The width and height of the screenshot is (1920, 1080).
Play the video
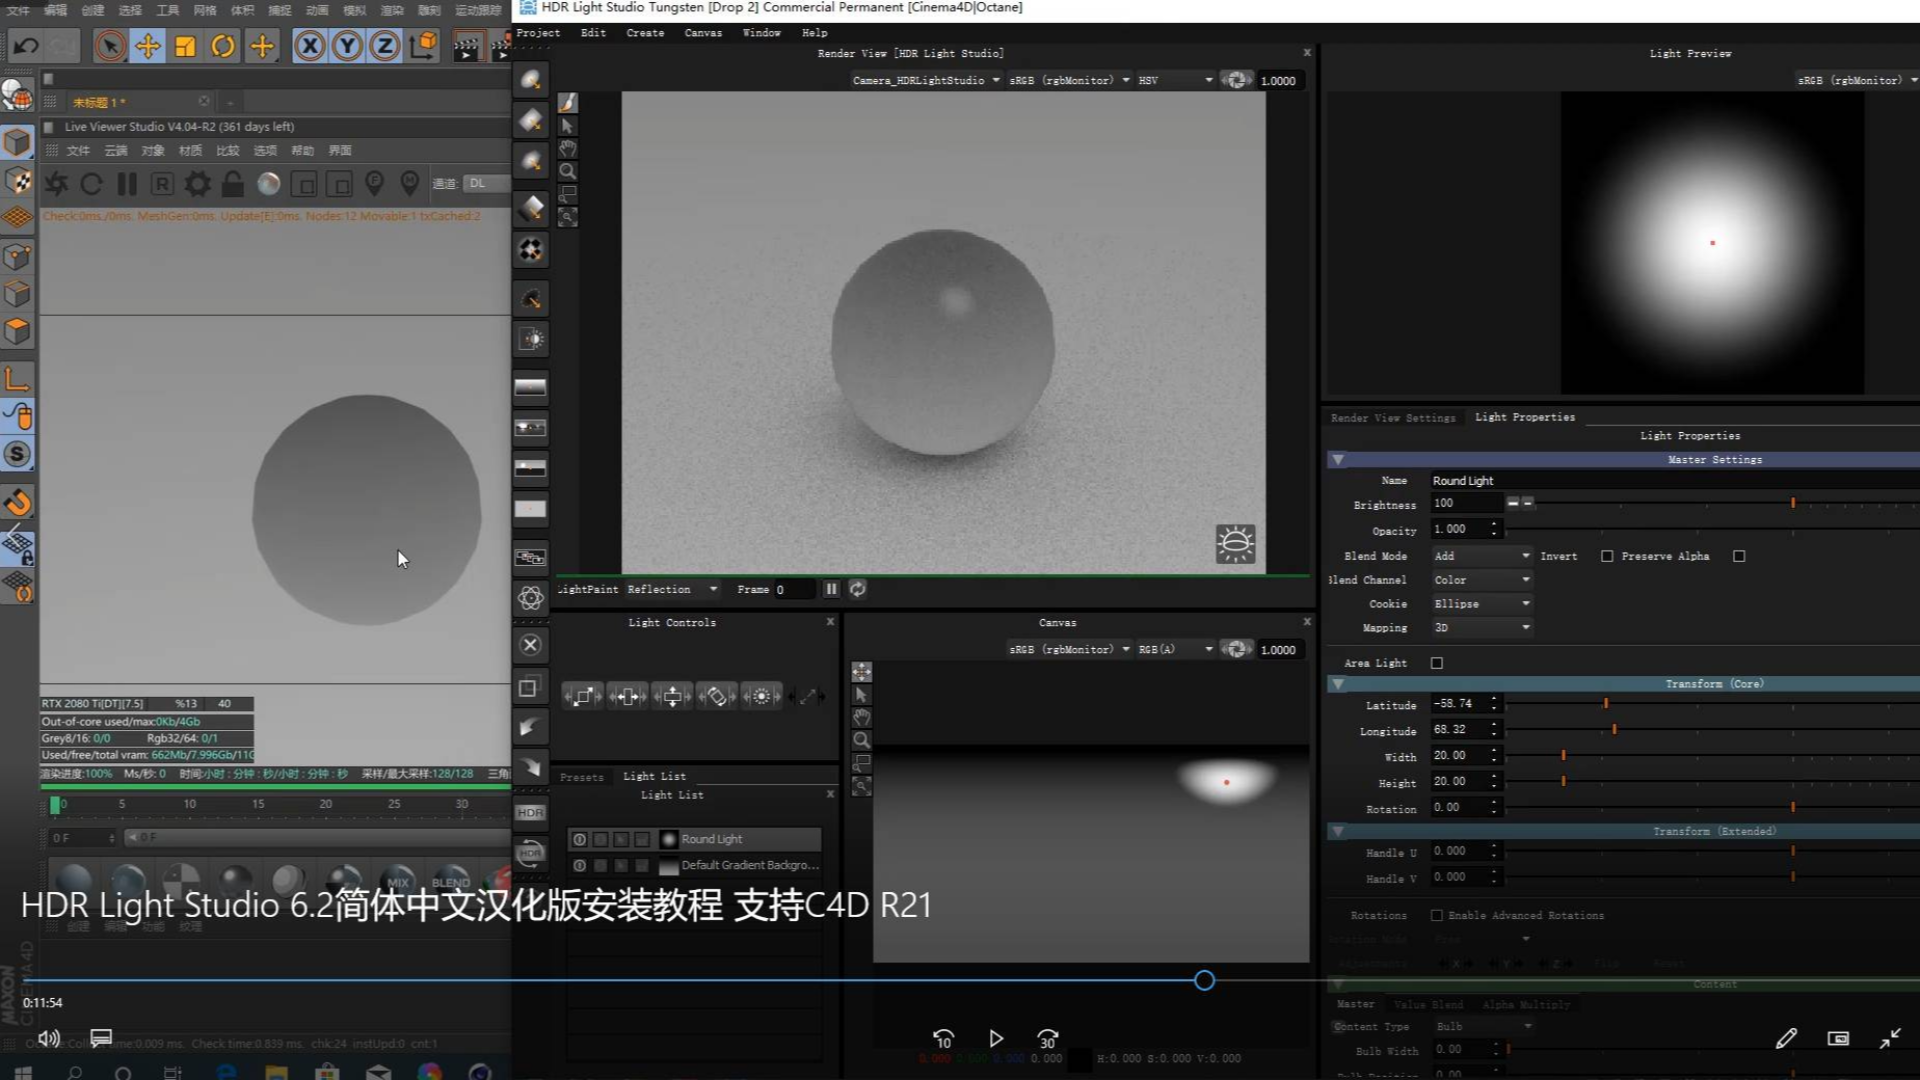(996, 1039)
